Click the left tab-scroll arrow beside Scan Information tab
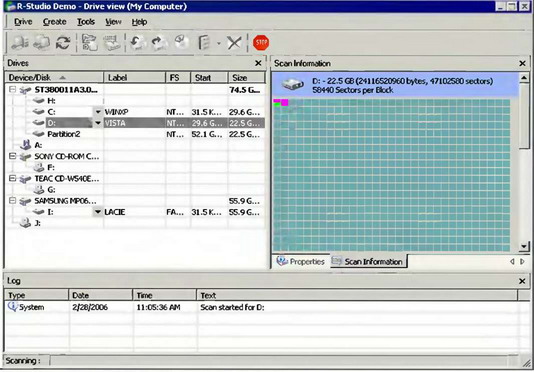This screenshot has height=372, width=534. coord(512,262)
